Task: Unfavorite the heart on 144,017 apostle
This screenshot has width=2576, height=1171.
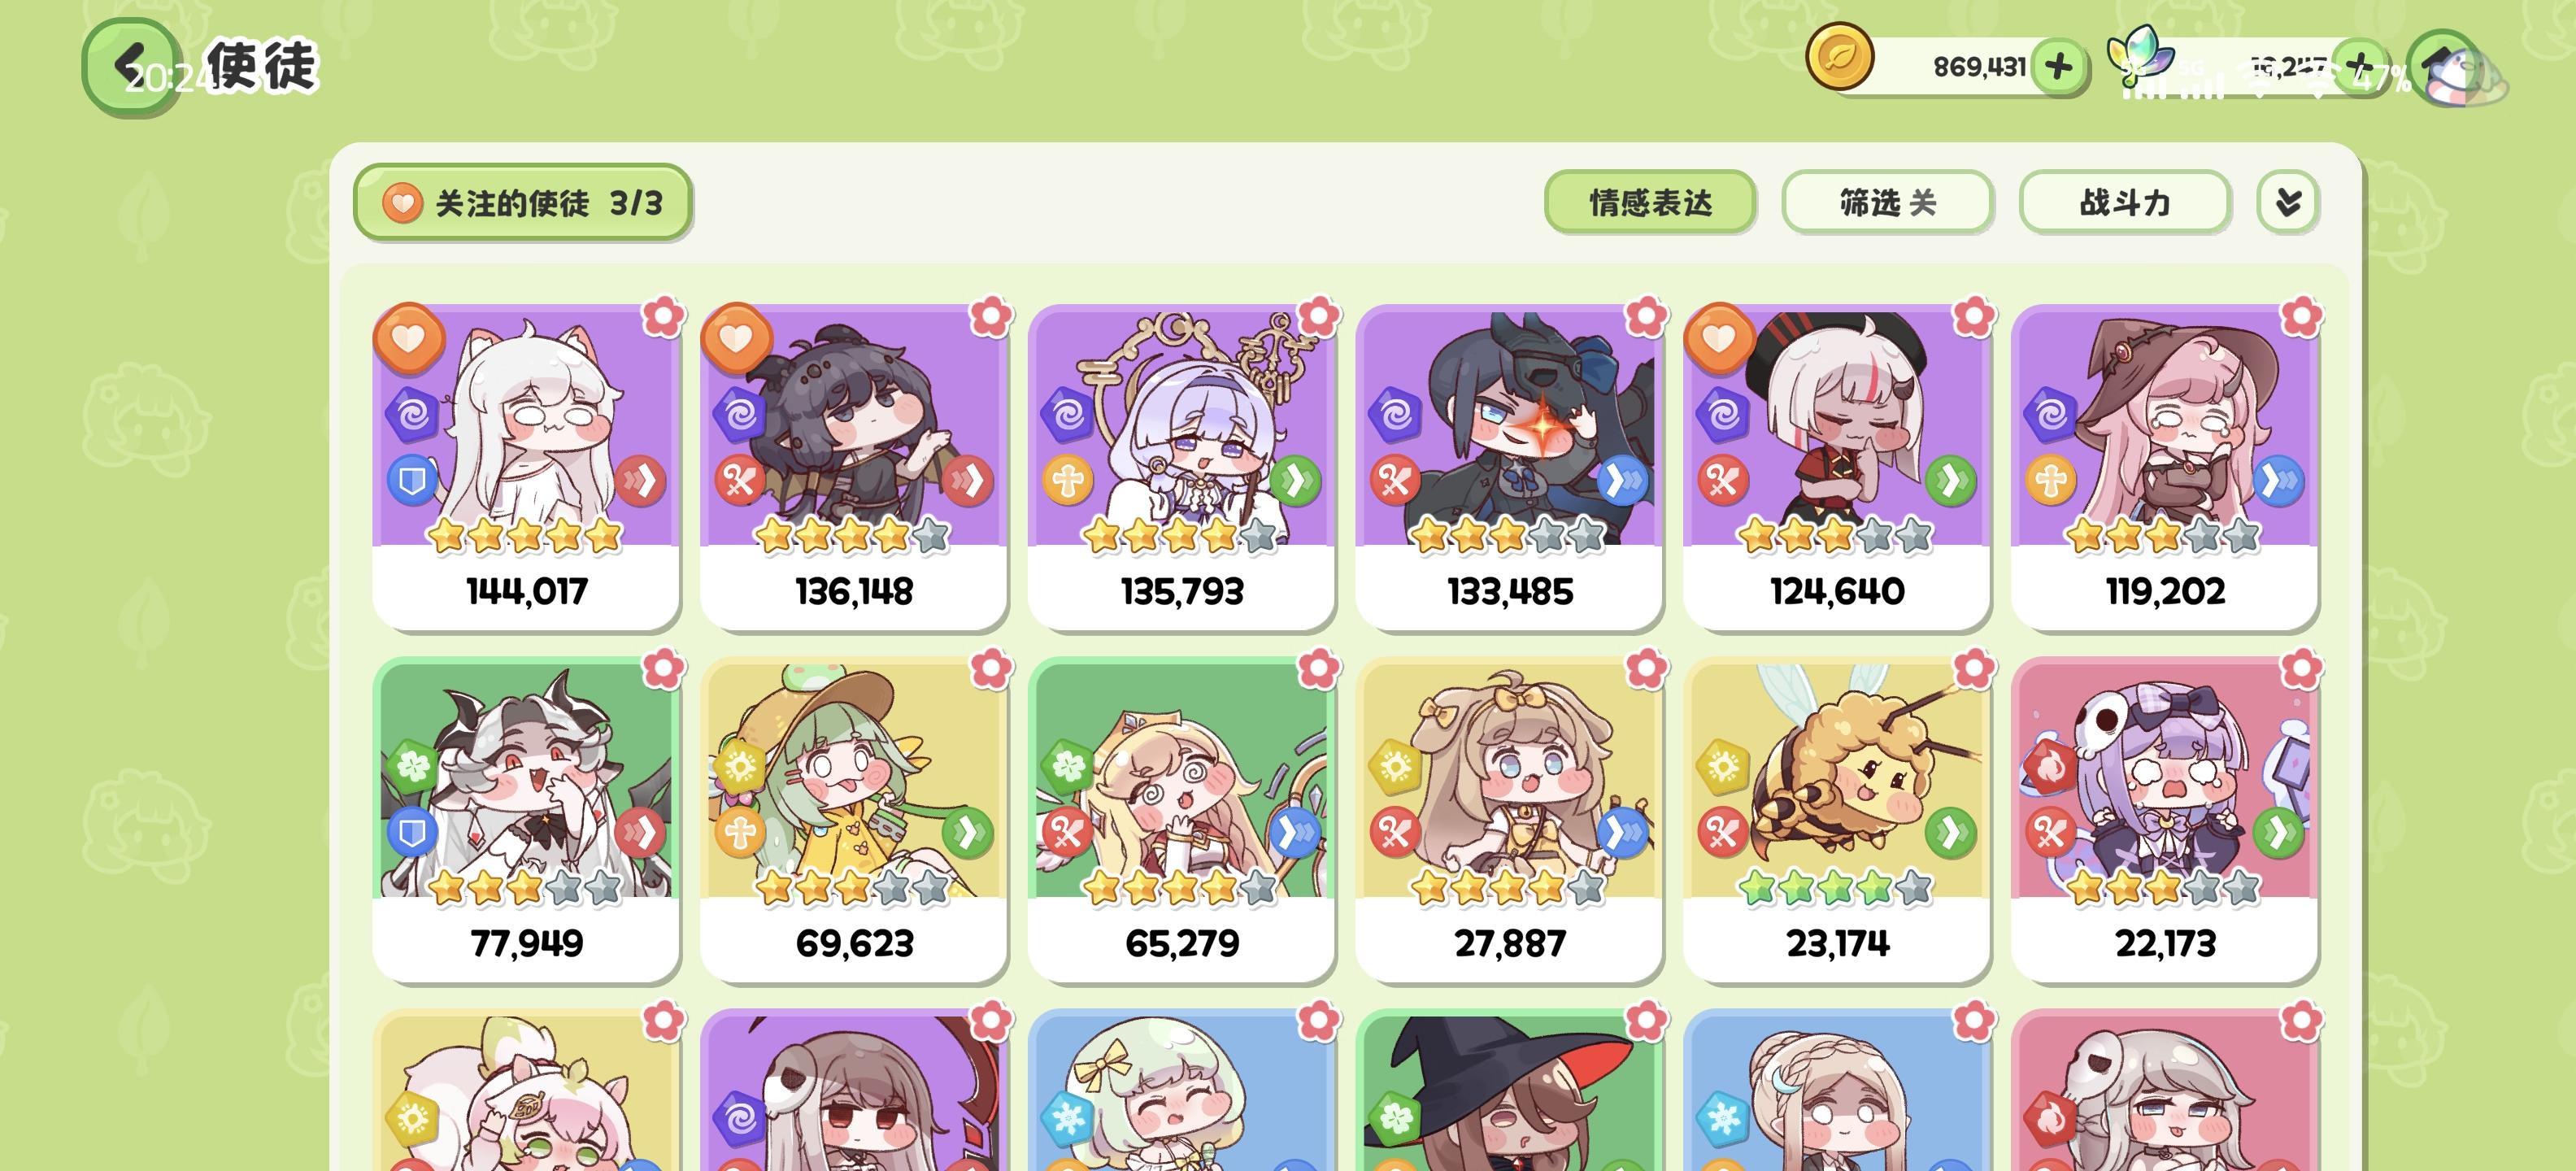Action: click(409, 339)
